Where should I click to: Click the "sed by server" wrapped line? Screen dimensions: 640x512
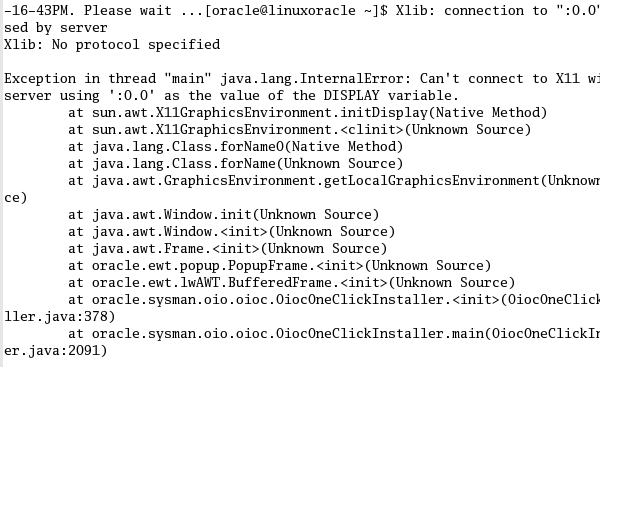(56, 28)
